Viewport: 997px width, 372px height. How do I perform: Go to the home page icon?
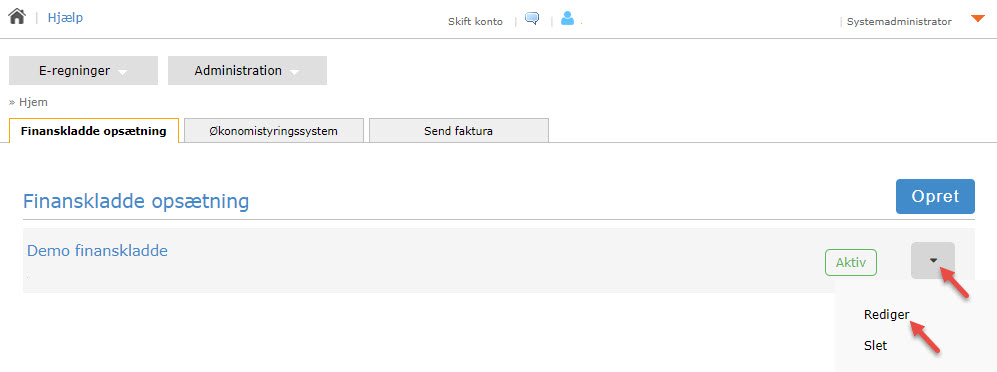point(17,17)
